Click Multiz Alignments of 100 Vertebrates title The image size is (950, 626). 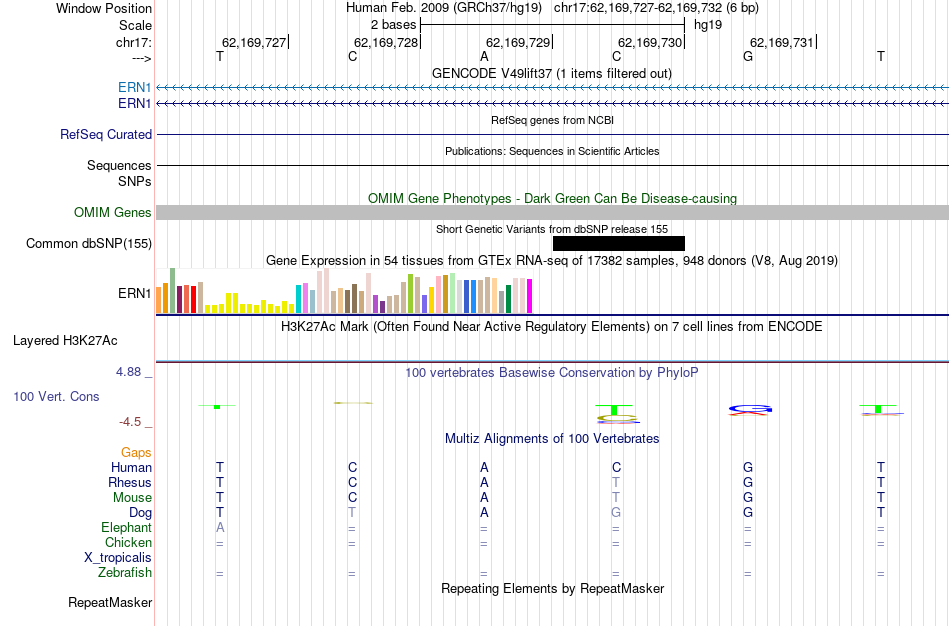[552, 438]
